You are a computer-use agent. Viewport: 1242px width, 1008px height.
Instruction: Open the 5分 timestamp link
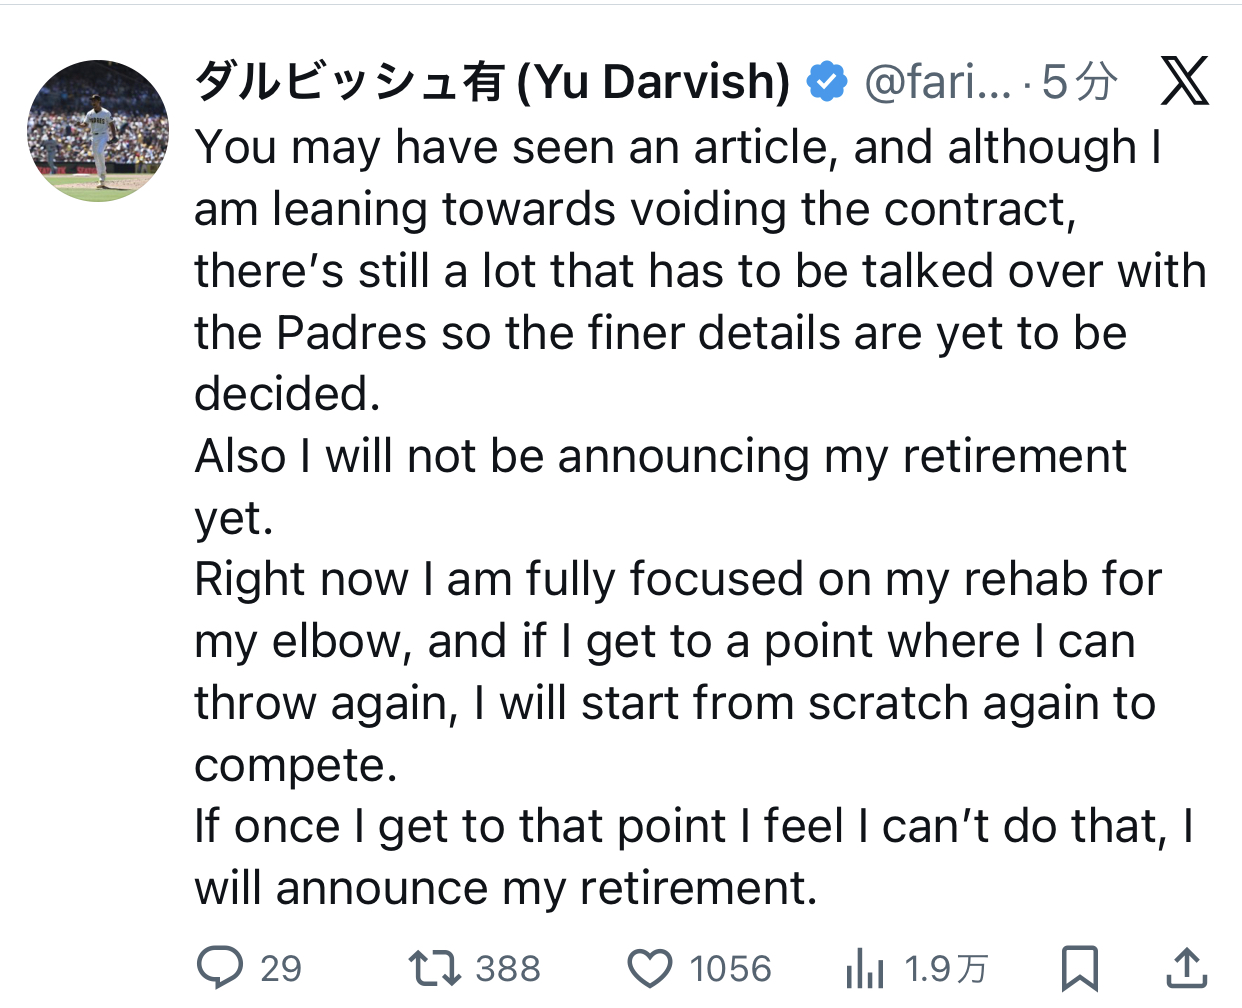click(1079, 82)
